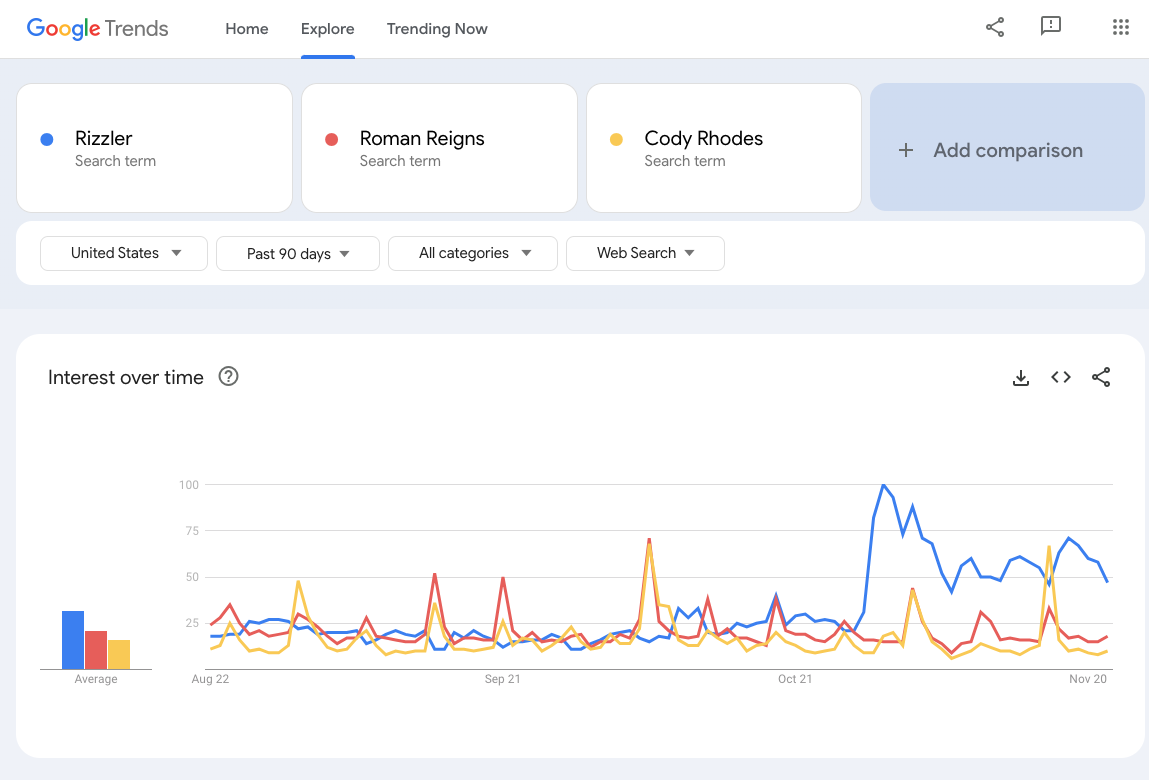The width and height of the screenshot is (1149, 780).
Task: Click the page share icon in header
Action: (x=994, y=28)
